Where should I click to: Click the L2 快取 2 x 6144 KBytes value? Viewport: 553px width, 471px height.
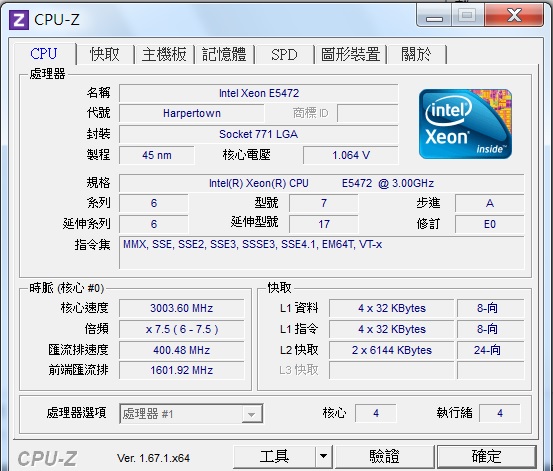[x=391, y=350]
